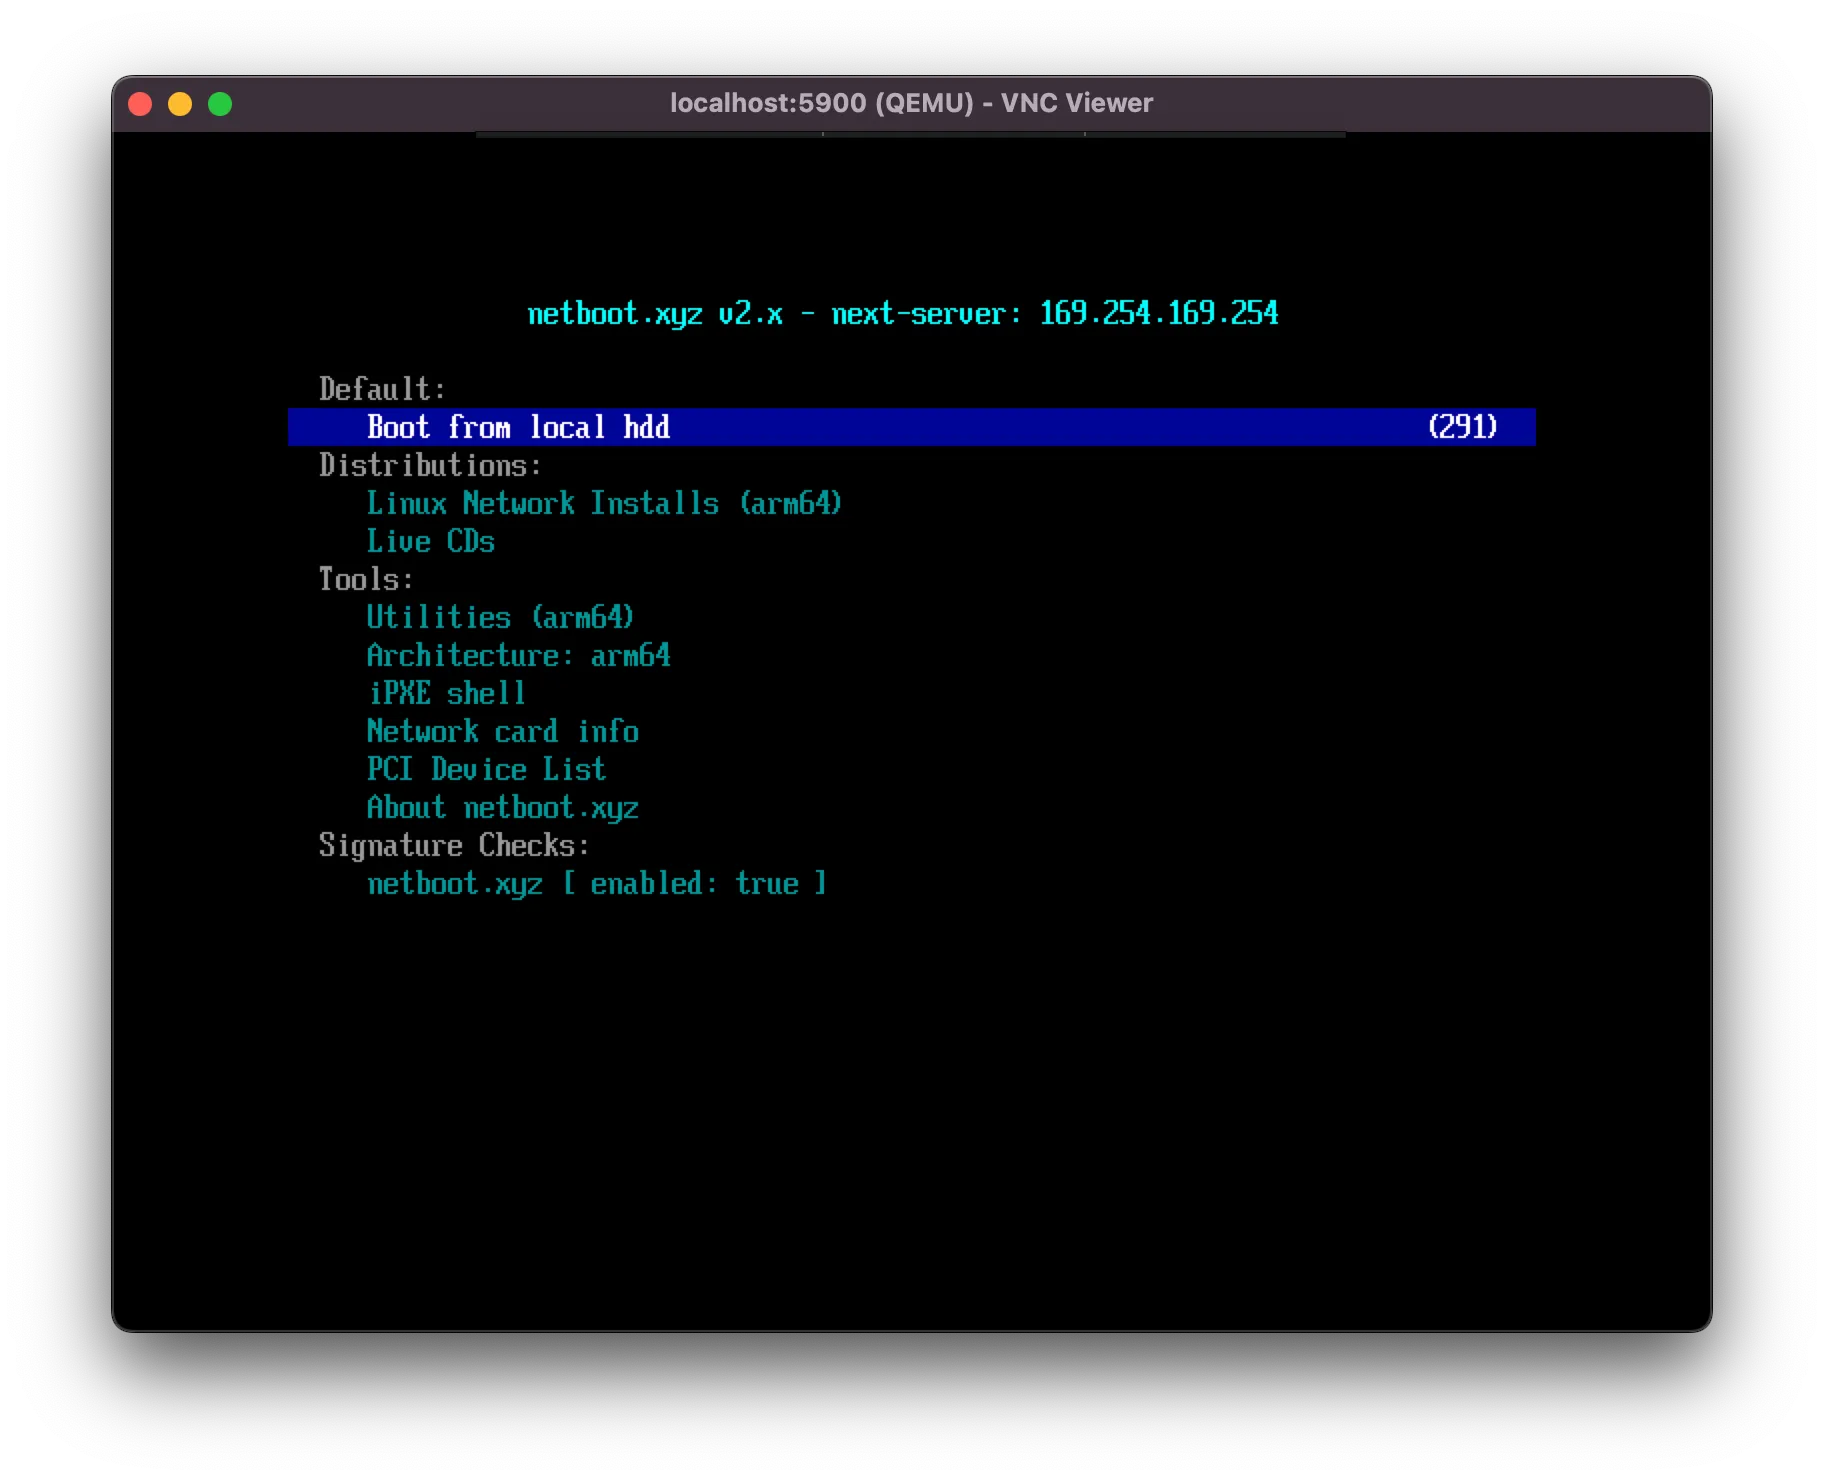Screen dimensions: 1824x1480
Task: Close the VNC Viewer window
Action: coord(140,104)
